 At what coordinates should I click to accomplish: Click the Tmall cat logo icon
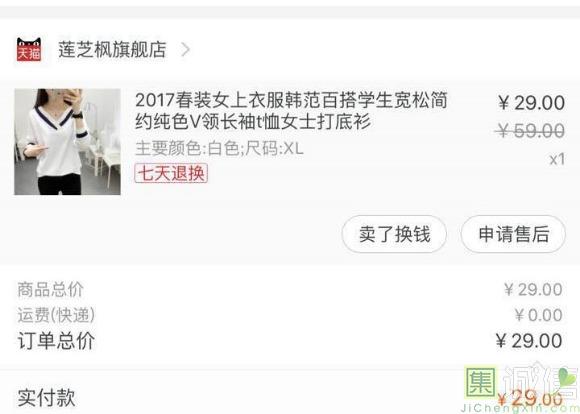pos(29,49)
